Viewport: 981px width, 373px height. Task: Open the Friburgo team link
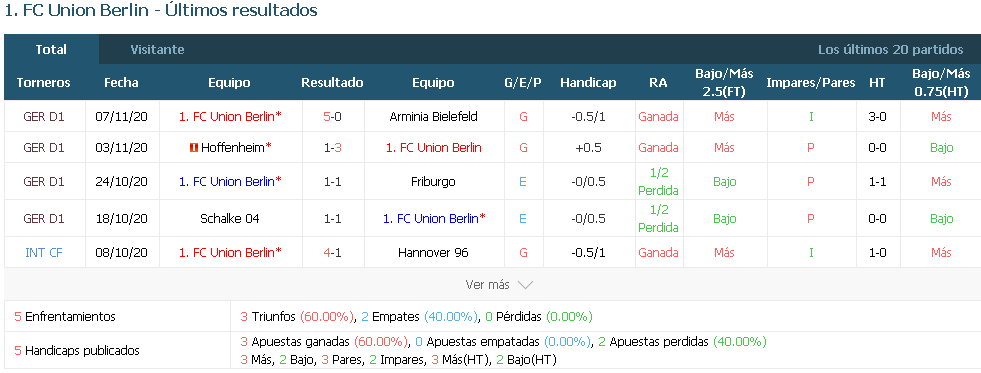click(434, 181)
